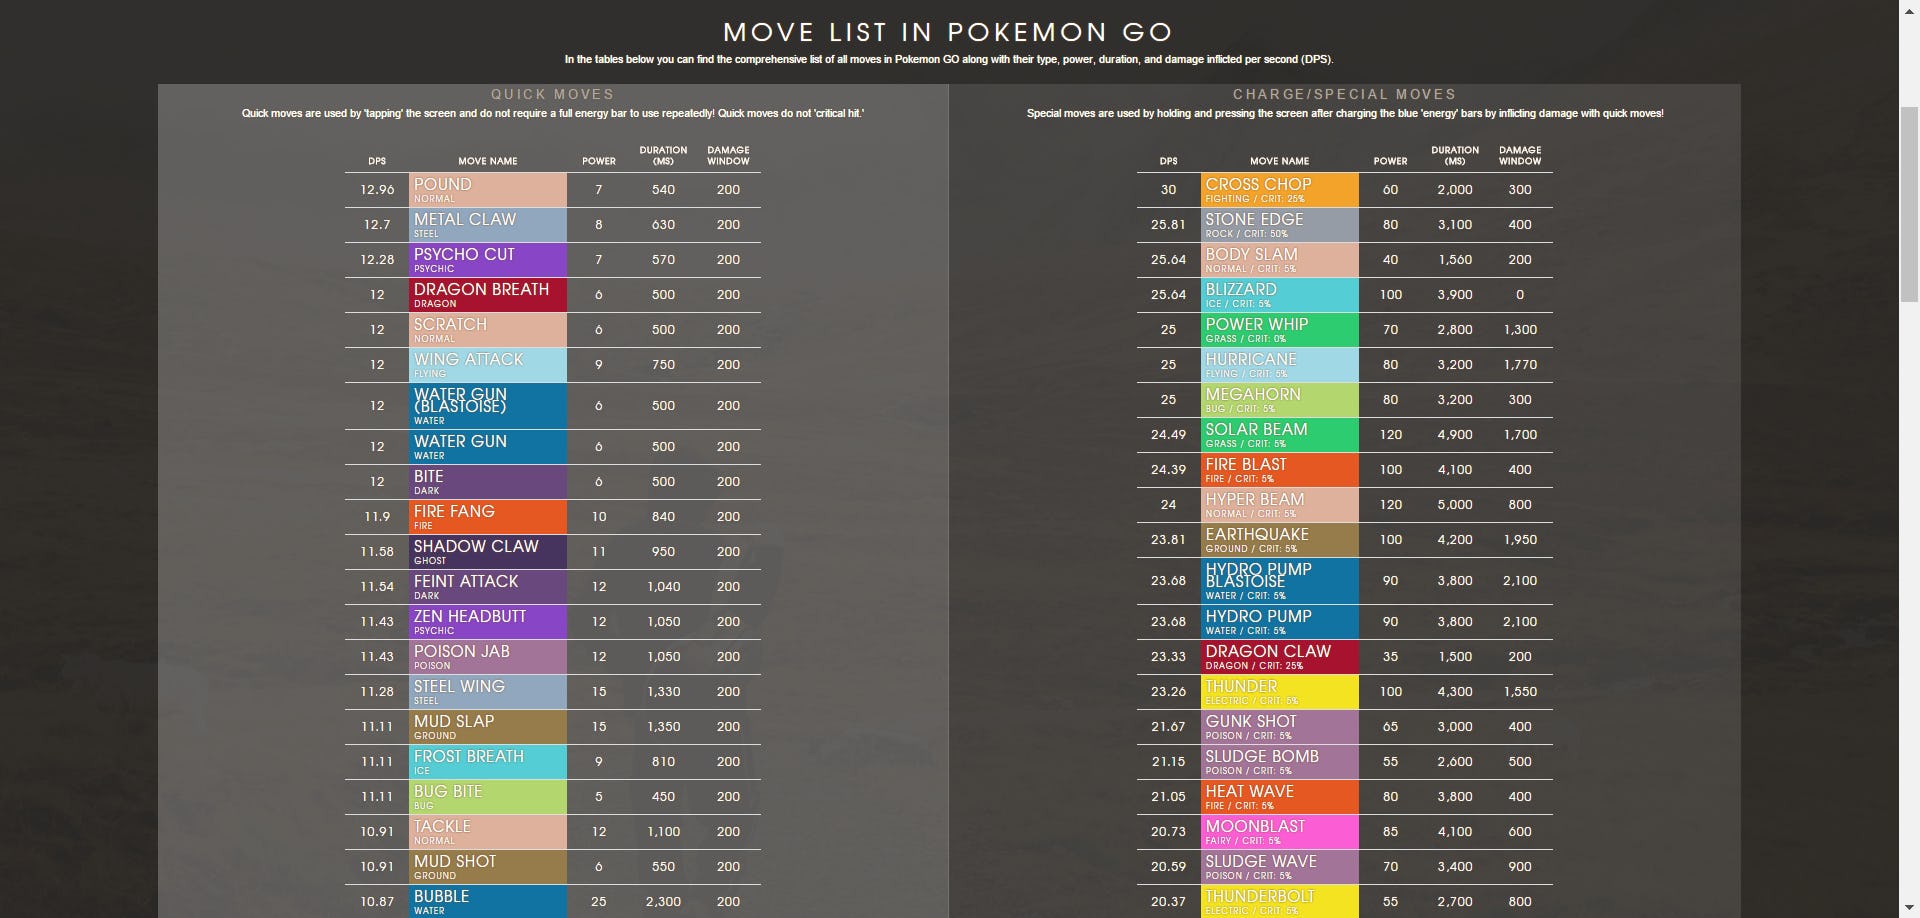
Task: Click the DPS column header in Quick Moves
Action: pyautogui.click(x=377, y=161)
